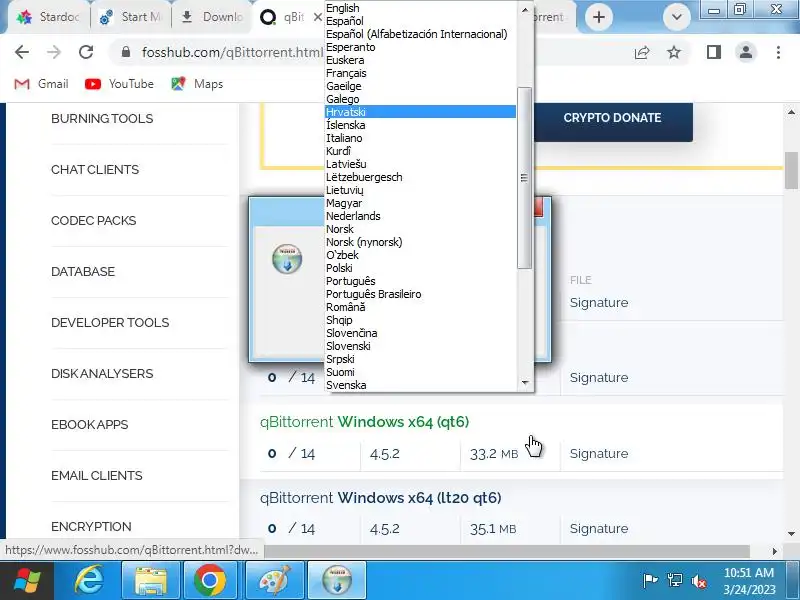Choose Euskera in the list
800x600 pixels.
[420, 60]
